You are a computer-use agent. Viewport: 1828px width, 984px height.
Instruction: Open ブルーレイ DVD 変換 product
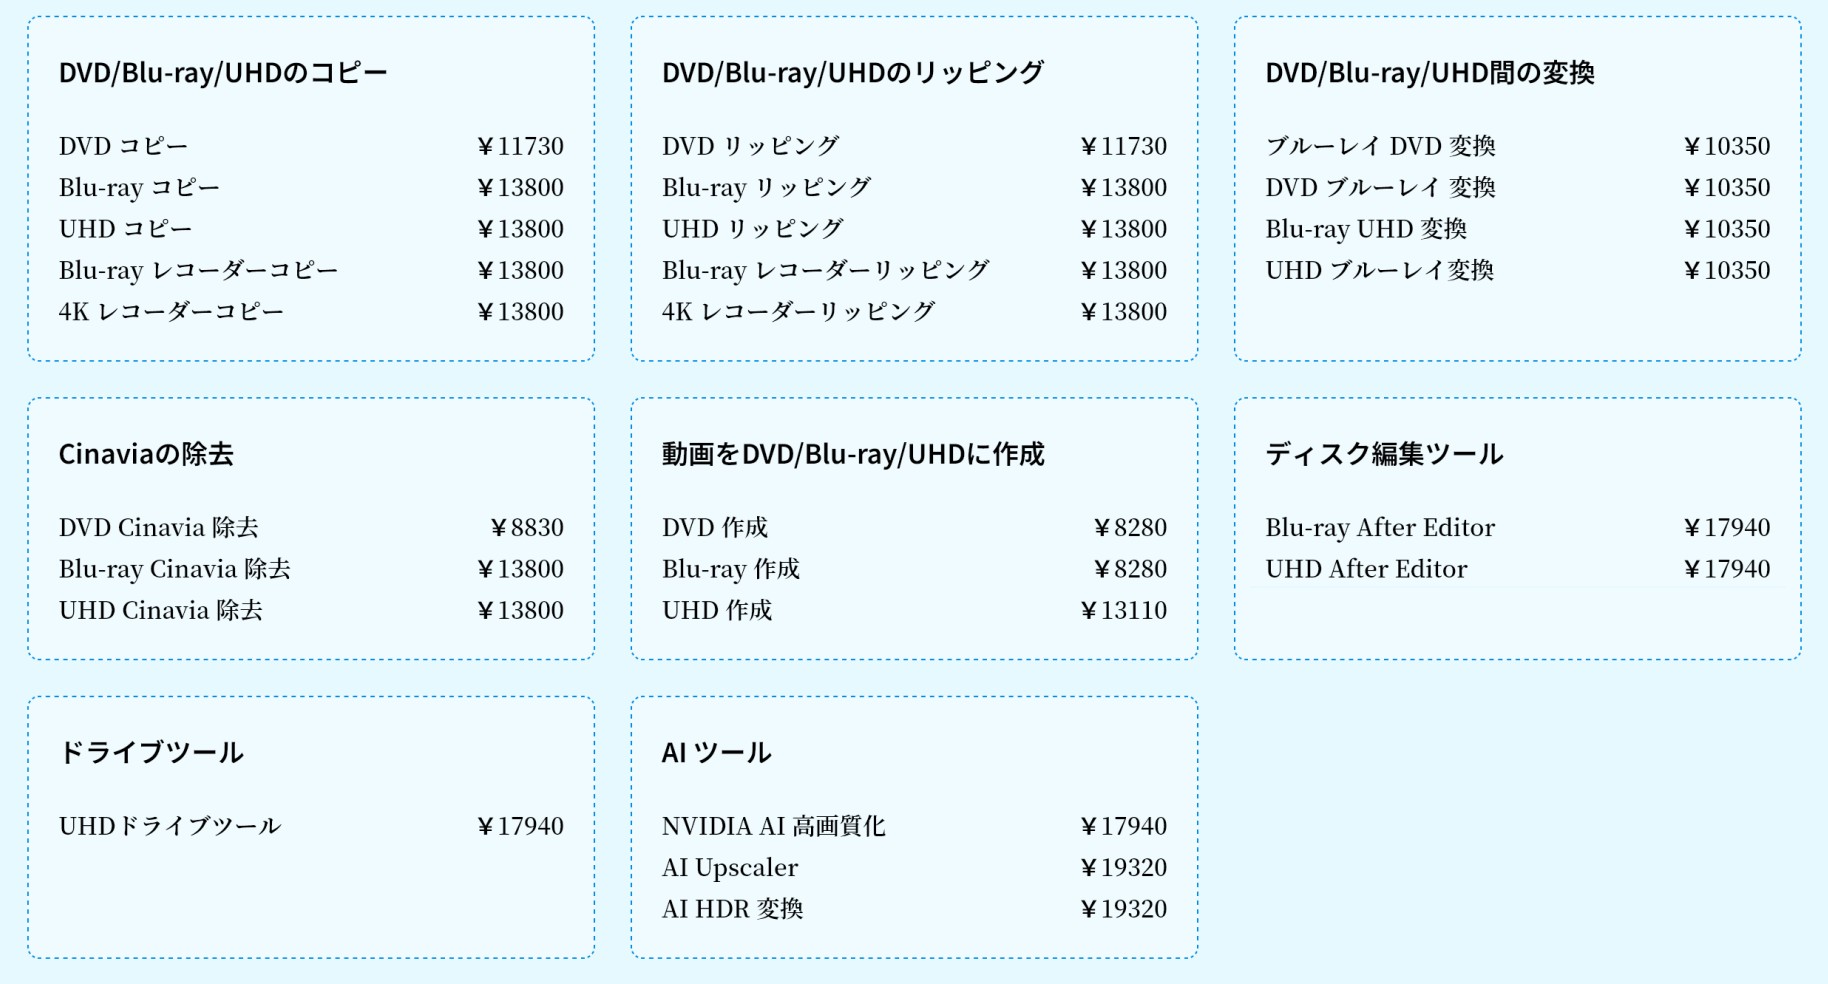pyautogui.click(x=1517, y=146)
